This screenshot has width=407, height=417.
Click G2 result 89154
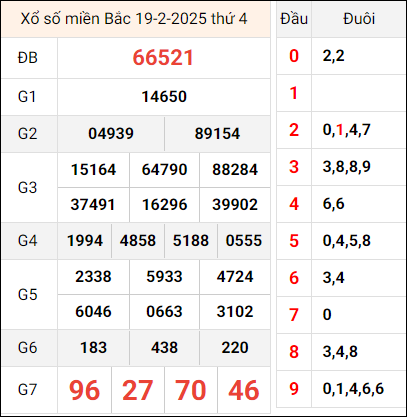point(217,134)
